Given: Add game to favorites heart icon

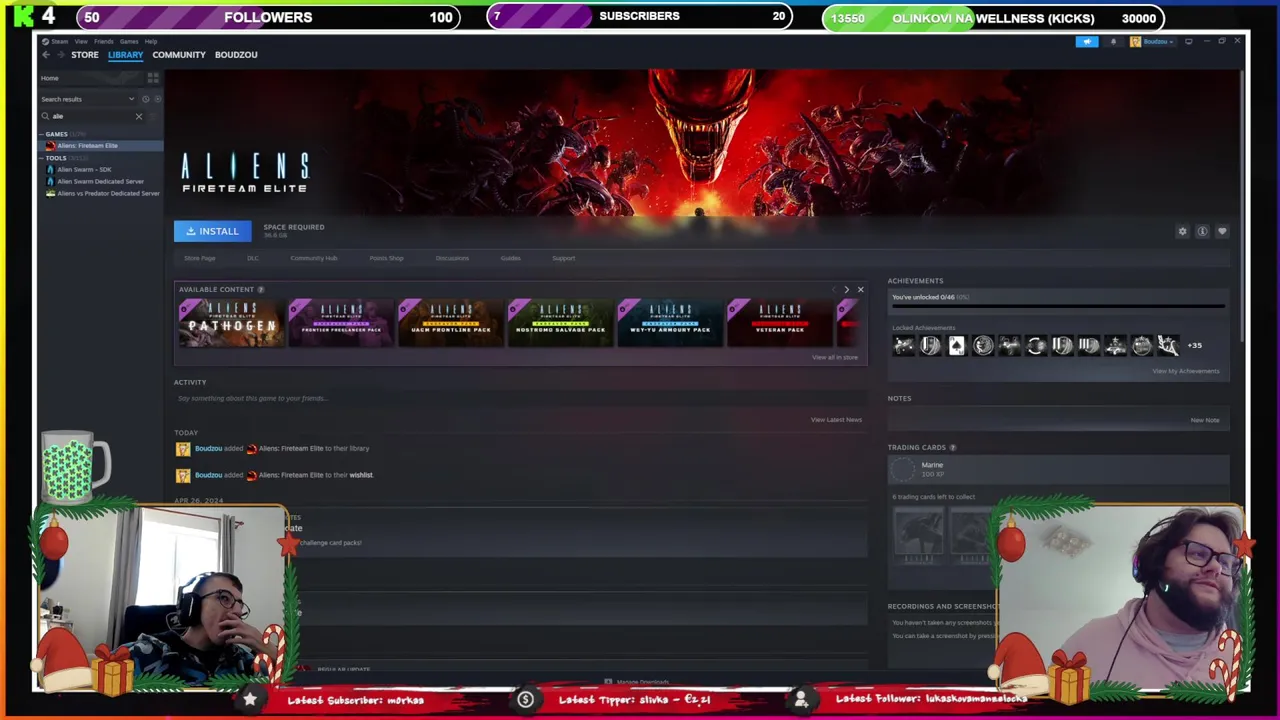Looking at the screenshot, I should (1222, 231).
